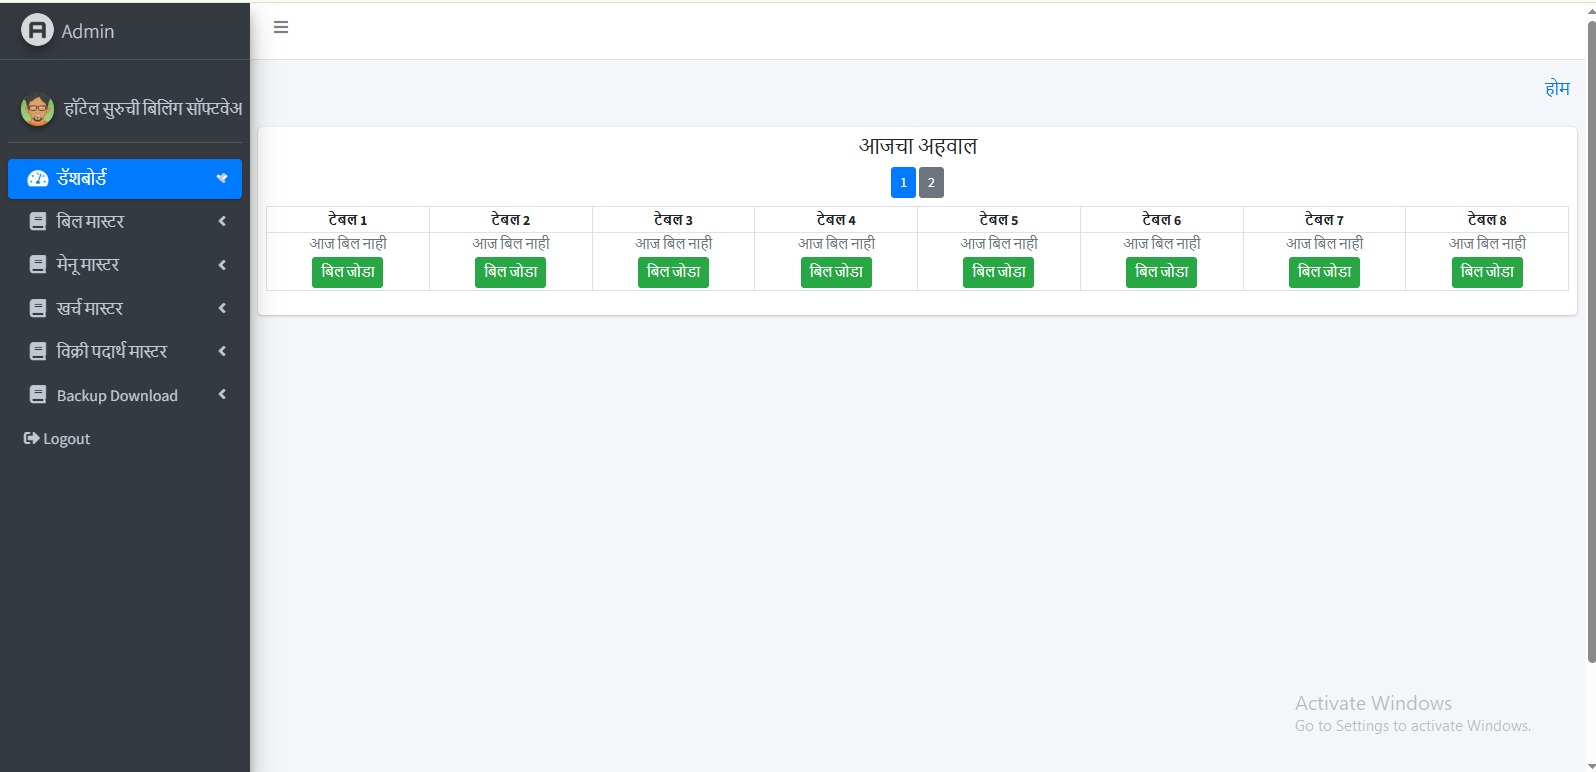Expand the विक्री पदार्थ मास्टर chevron
The width and height of the screenshot is (1596, 772).
pyautogui.click(x=222, y=351)
